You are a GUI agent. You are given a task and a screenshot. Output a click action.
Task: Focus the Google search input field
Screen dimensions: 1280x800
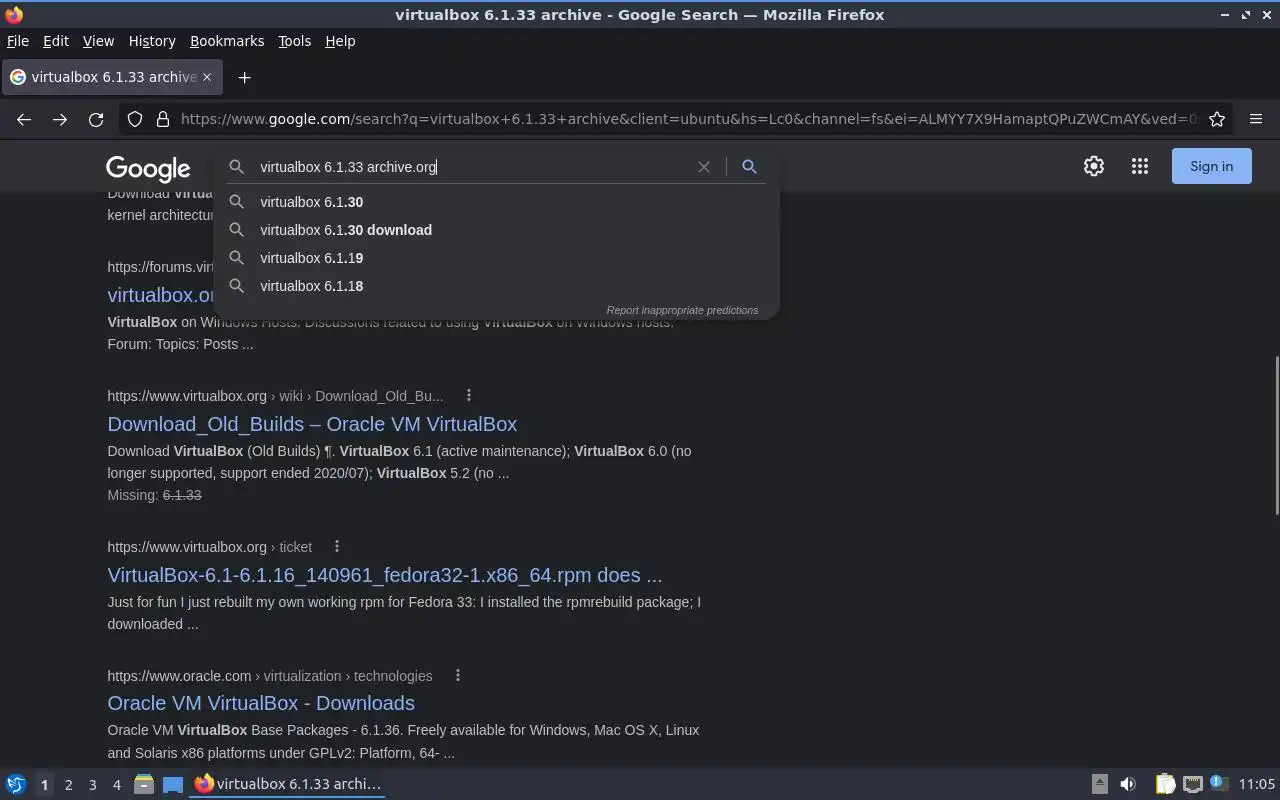point(470,167)
